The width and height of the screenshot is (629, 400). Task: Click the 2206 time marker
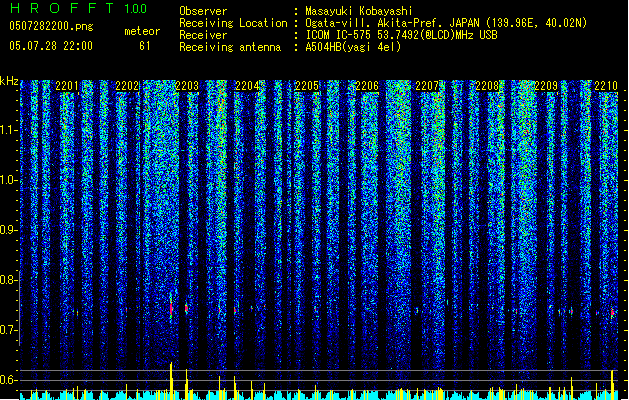[x=367, y=86]
